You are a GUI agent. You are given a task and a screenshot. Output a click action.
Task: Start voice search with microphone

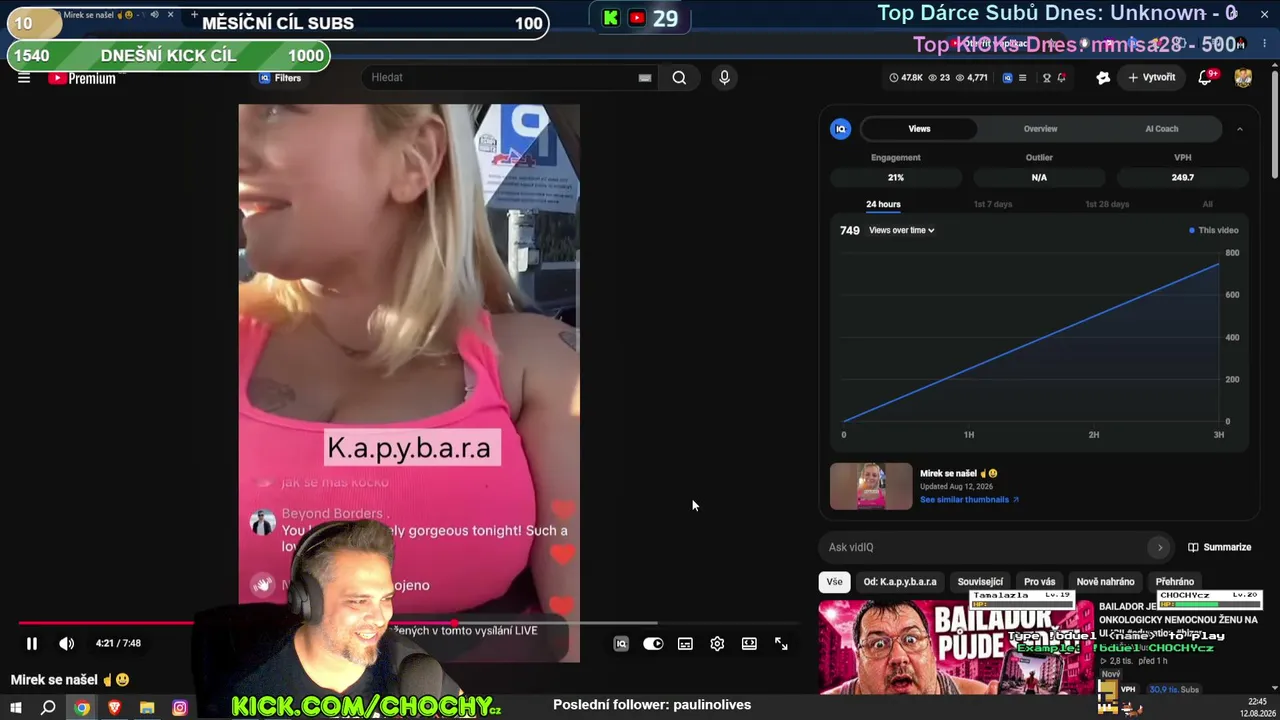coord(725,78)
